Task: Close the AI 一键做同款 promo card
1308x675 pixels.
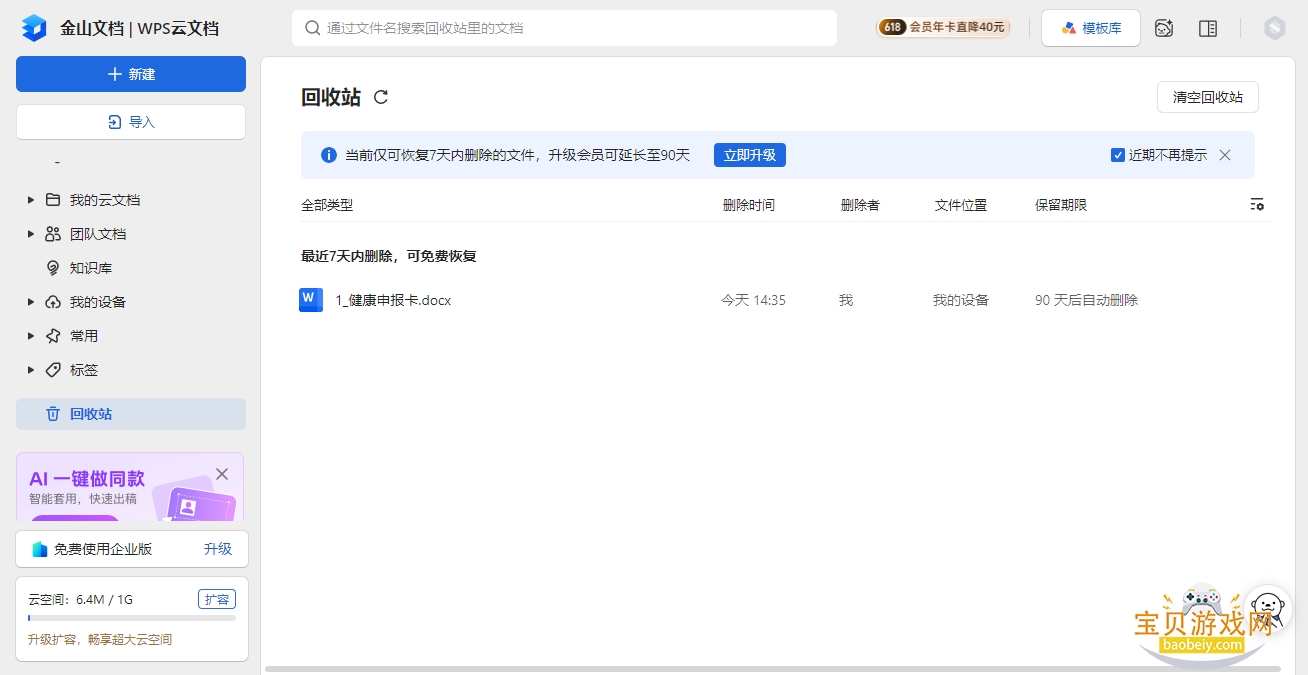Action: pos(222,473)
